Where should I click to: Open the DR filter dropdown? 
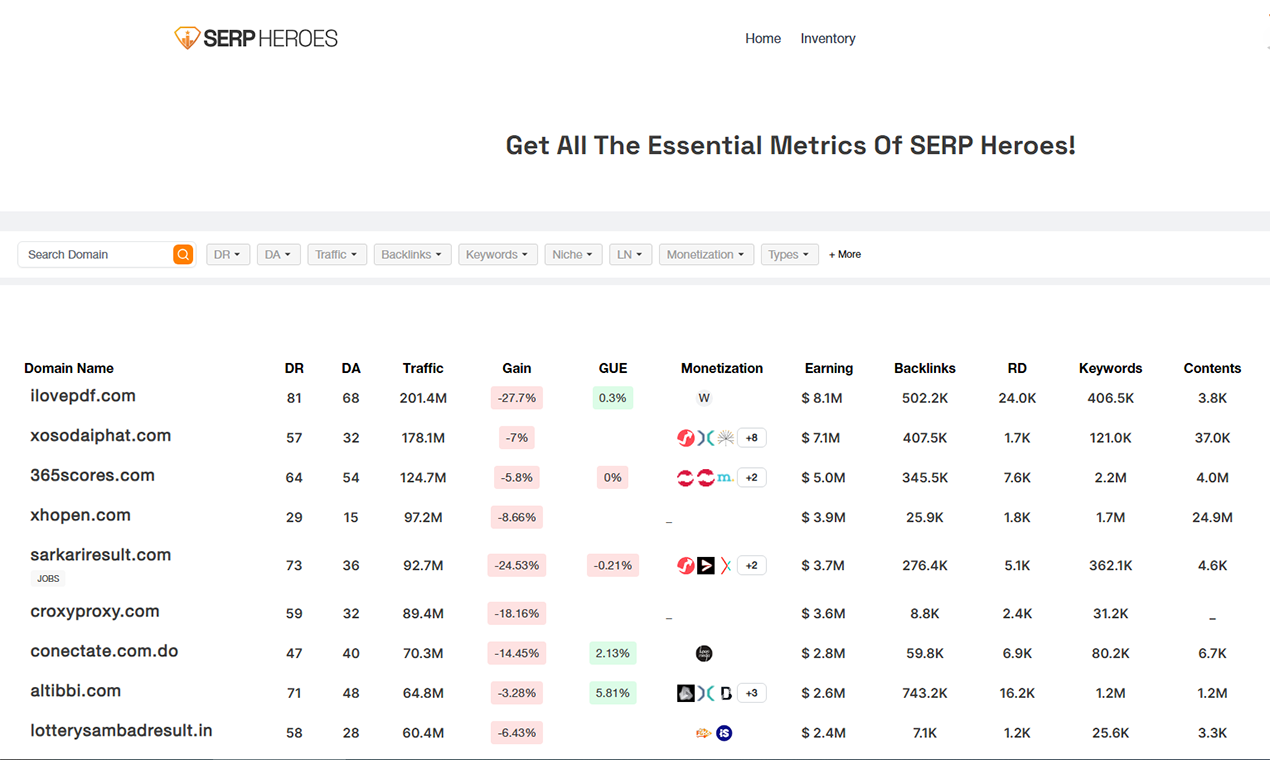pos(228,255)
